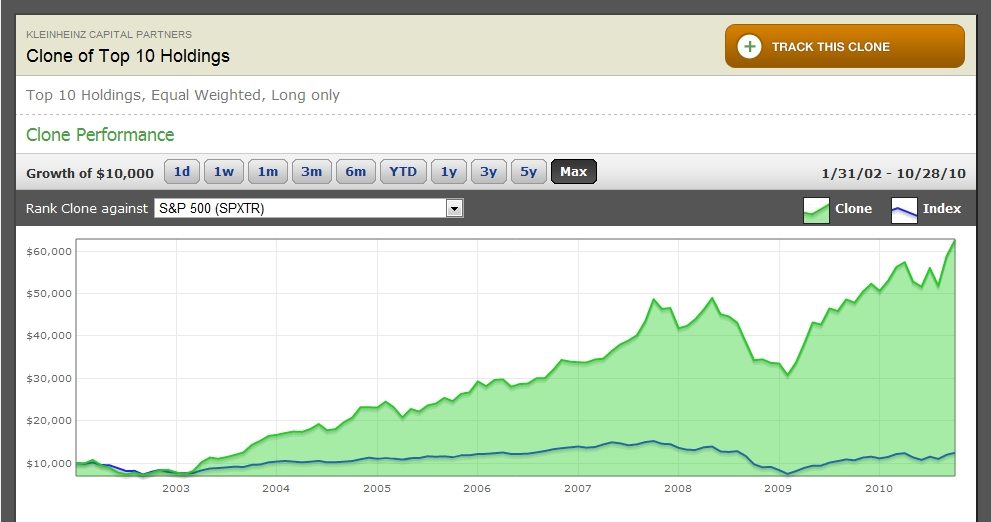Click the blue Index legend icon

pyautogui.click(x=904, y=210)
